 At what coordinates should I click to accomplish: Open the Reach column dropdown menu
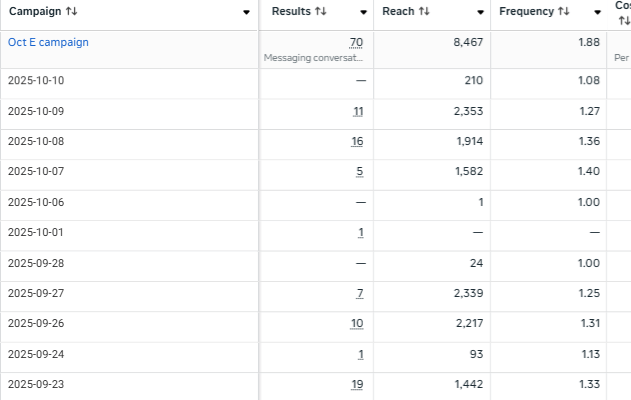480,13
